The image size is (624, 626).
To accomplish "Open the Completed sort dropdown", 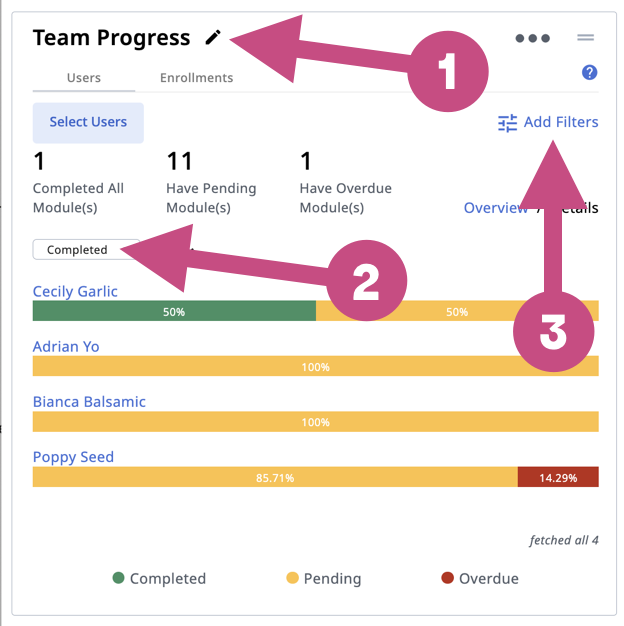I will tap(86, 250).
